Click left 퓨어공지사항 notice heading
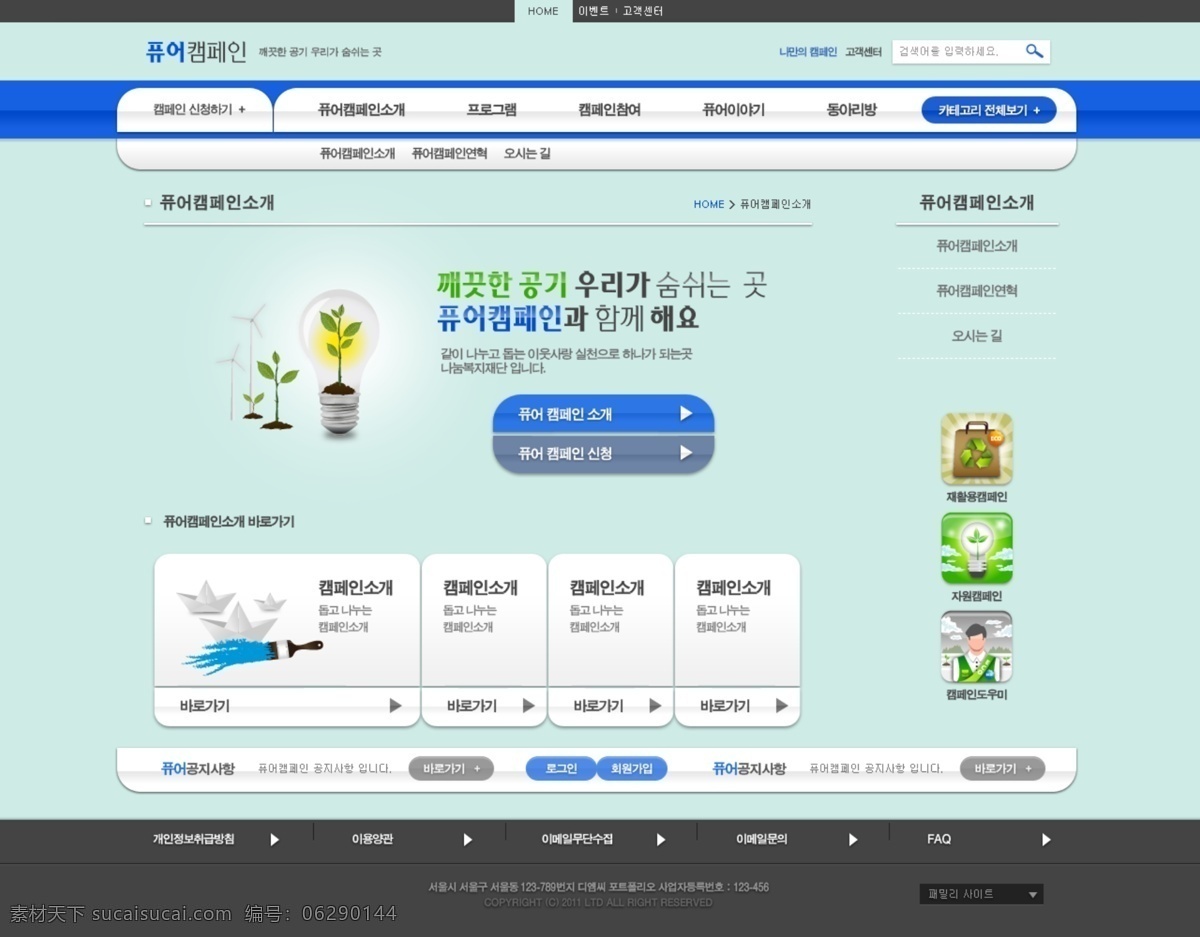Viewport: 1200px width, 937px height. (x=198, y=769)
